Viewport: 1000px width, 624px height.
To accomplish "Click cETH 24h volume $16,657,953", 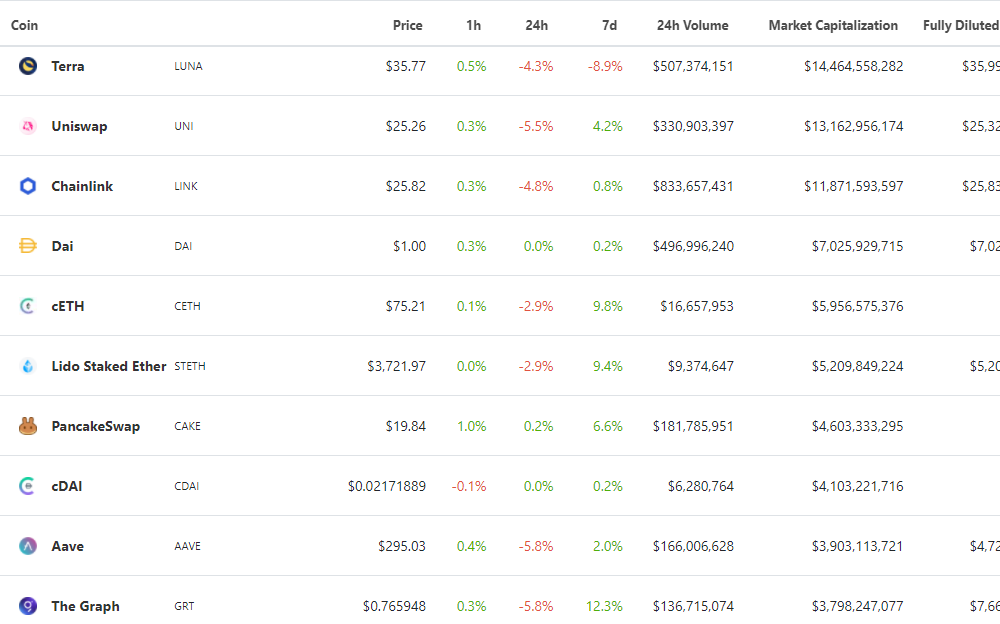I will pyautogui.click(x=696, y=306).
